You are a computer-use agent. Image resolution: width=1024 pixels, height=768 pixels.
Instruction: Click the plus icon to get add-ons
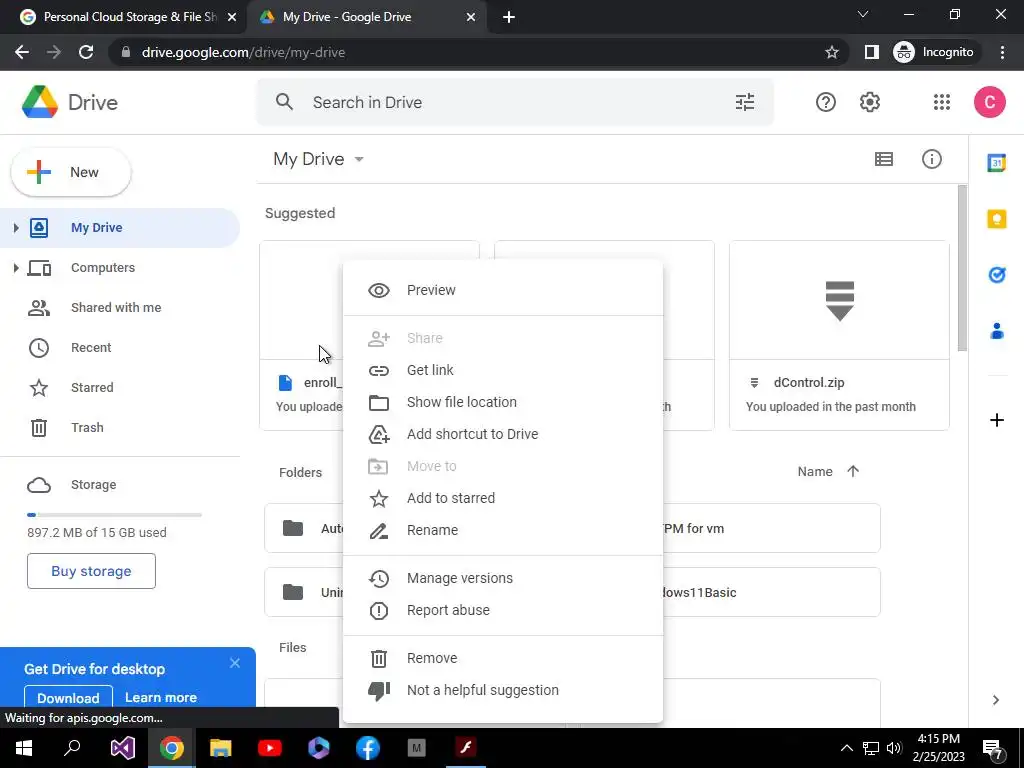(x=997, y=420)
